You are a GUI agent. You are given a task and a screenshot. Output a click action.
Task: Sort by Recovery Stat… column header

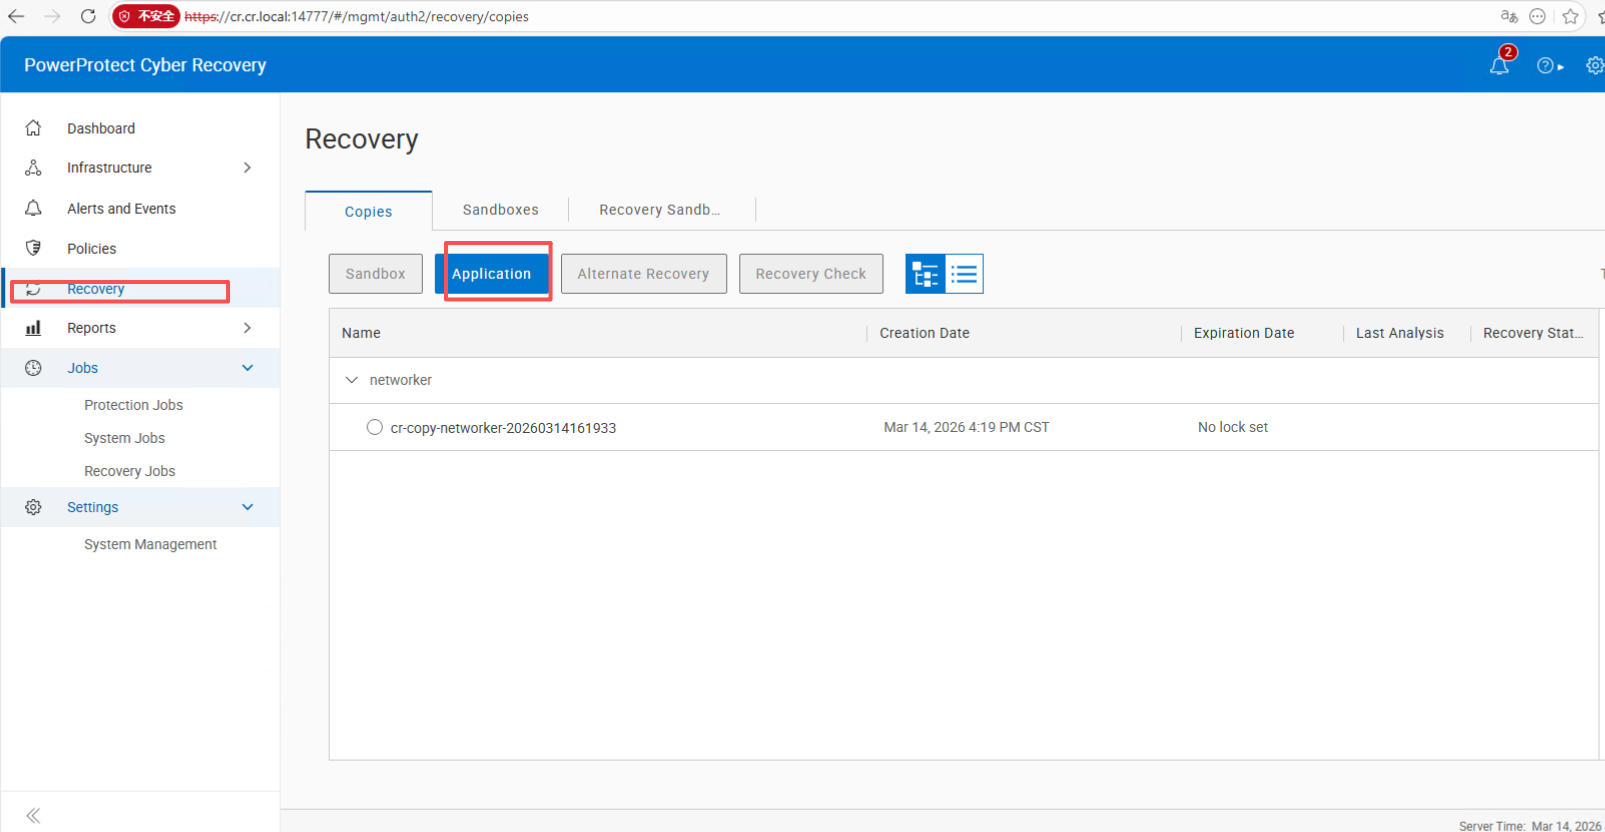coord(1533,333)
